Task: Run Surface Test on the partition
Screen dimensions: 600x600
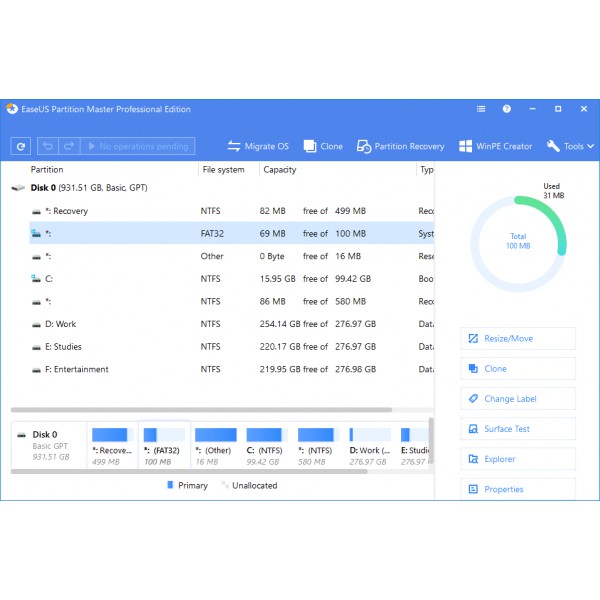Action: point(518,429)
